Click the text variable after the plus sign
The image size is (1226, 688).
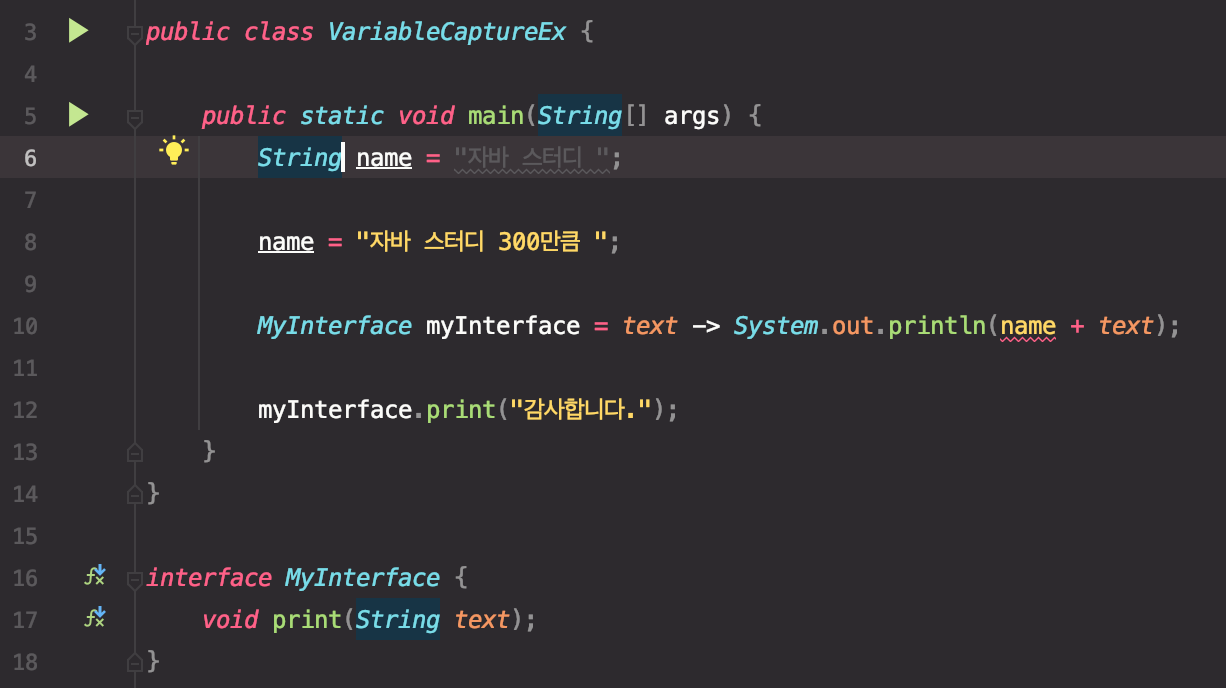1126,326
